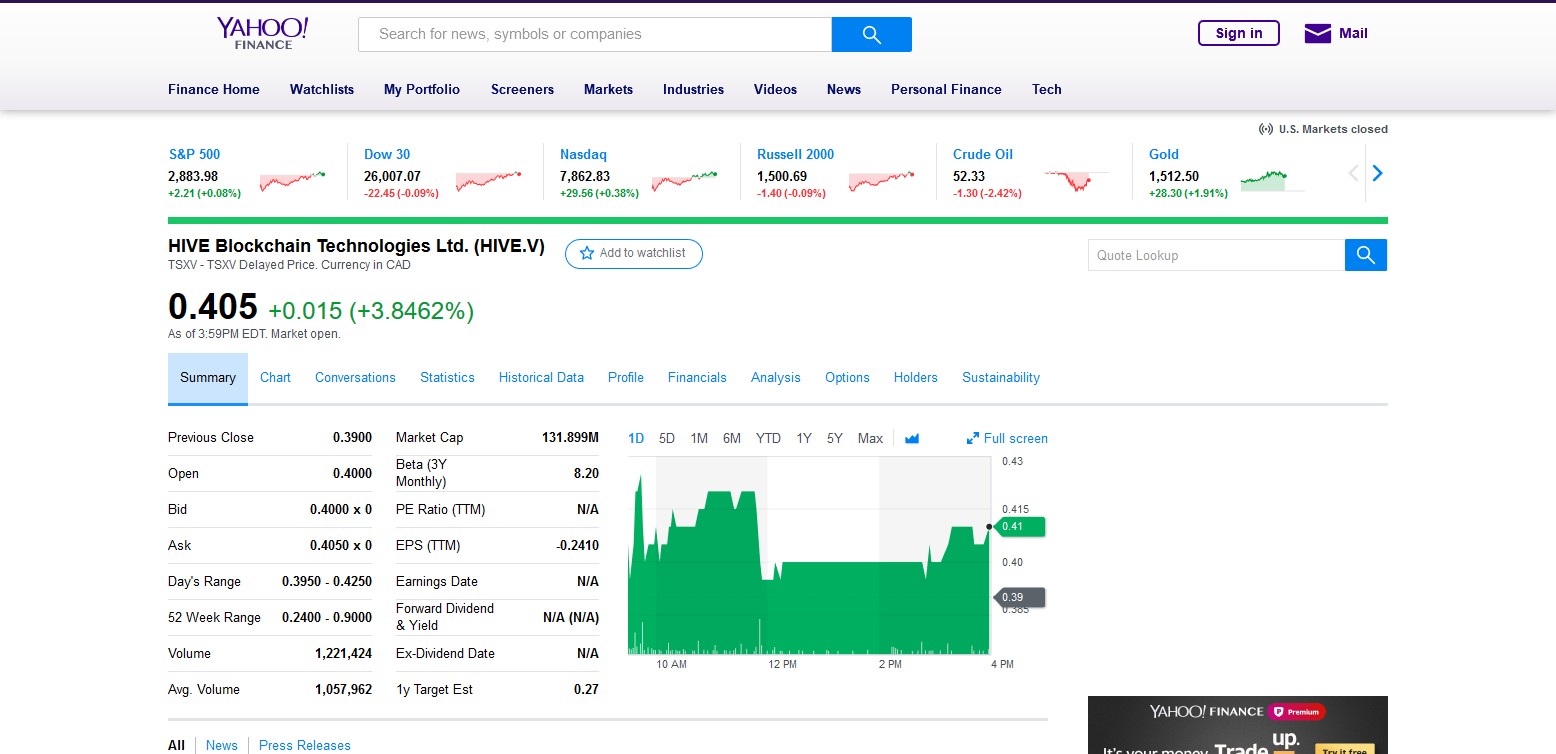
Task: Click Add to watchlist star button
Action: 633,254
